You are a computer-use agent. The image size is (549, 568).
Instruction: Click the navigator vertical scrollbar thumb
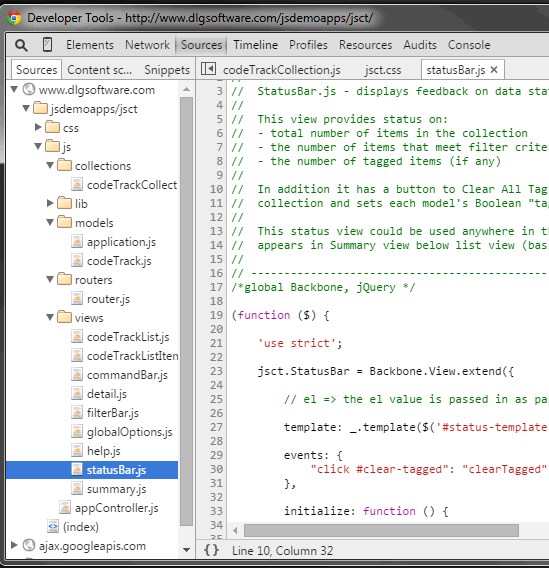point(187,312)
